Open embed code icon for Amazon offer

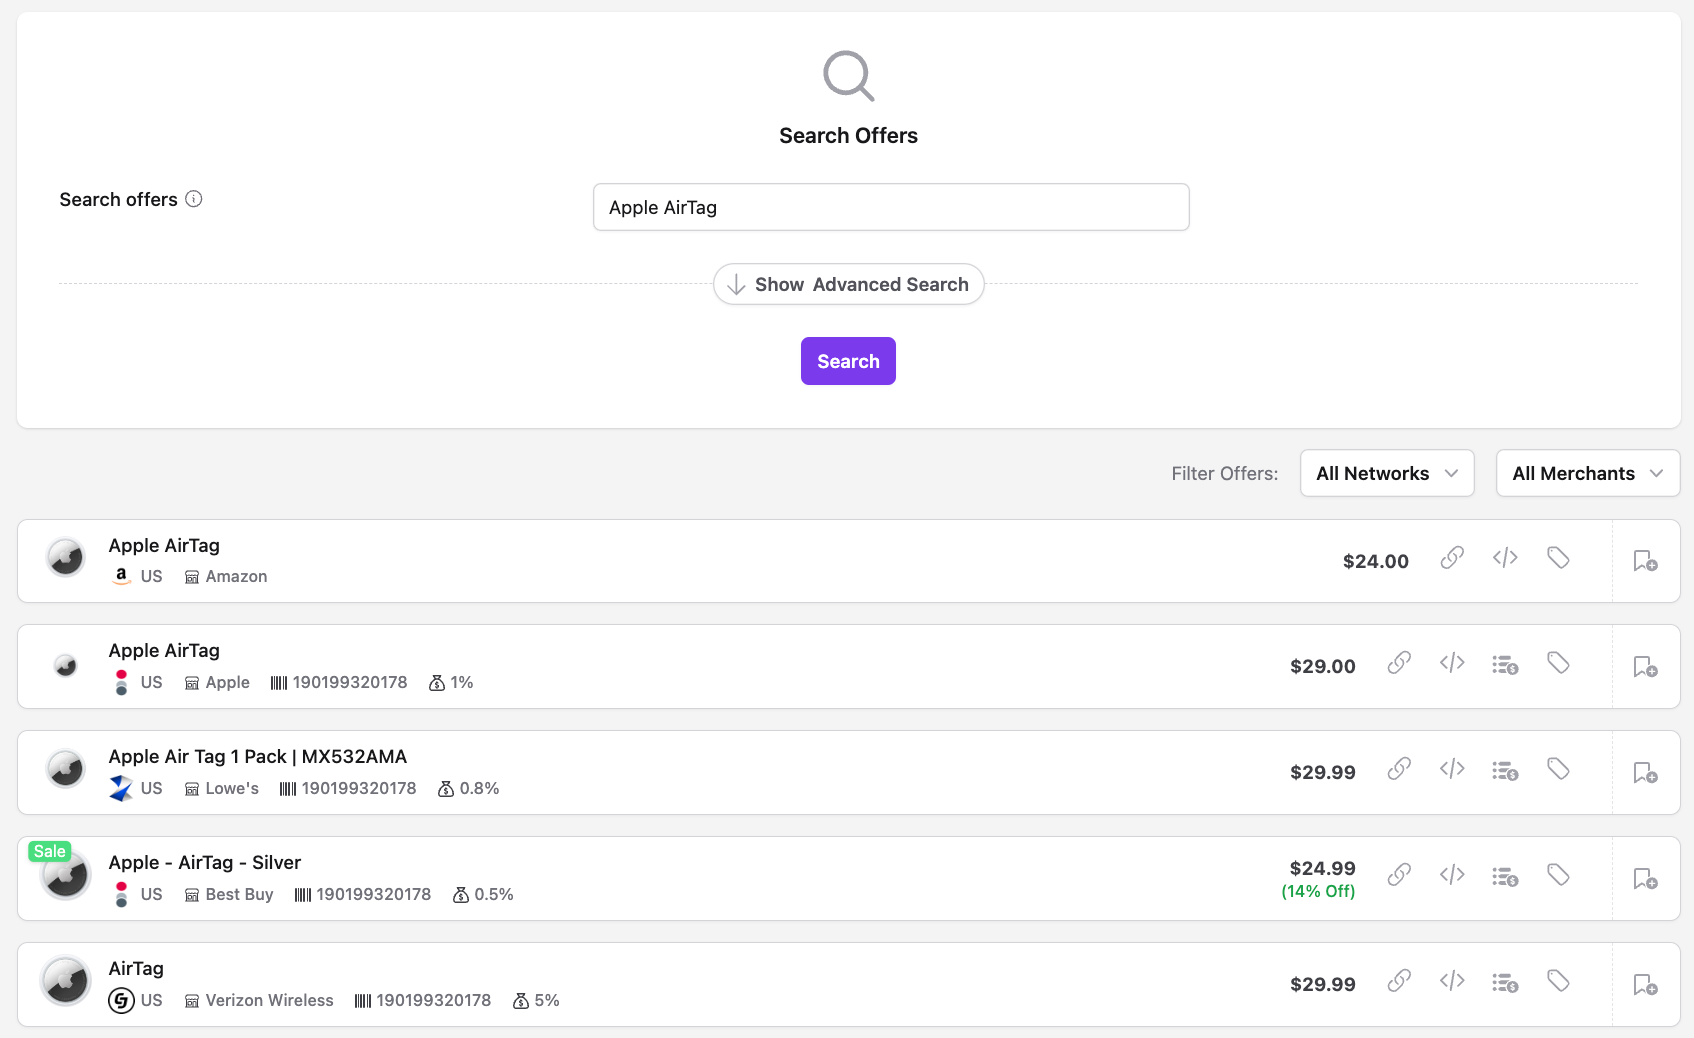pos(1505,558)
